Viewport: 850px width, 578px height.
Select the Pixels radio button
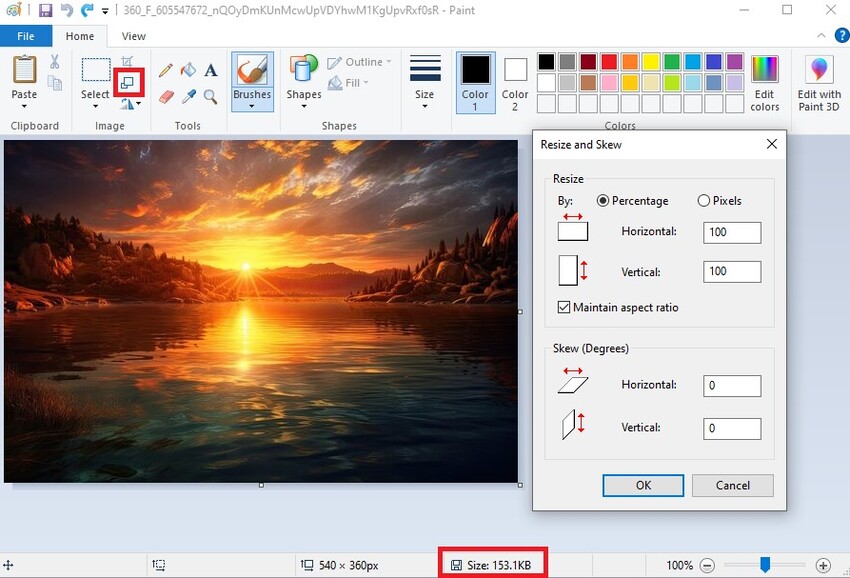click(x=704, y=201)
